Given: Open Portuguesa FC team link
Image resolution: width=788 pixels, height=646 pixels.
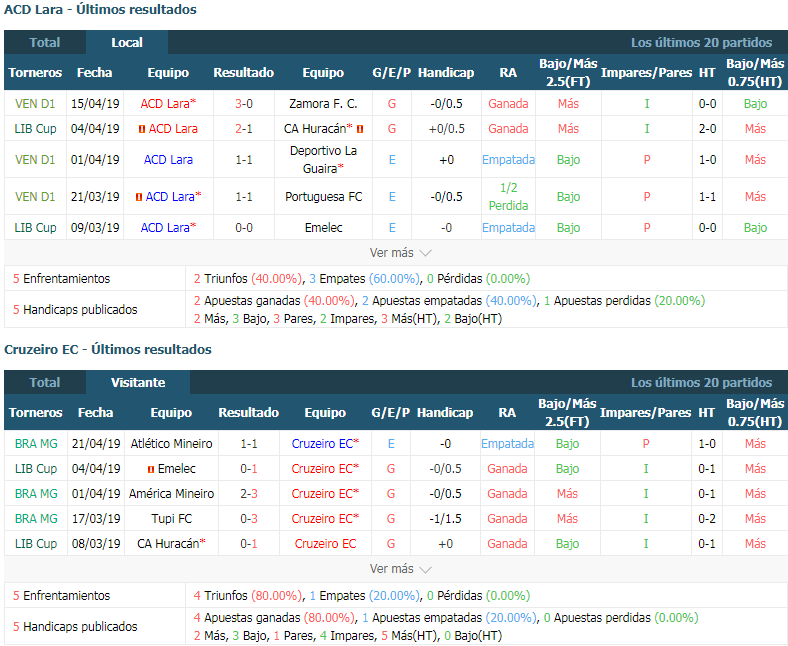Looking at the screenshot, I should pos(323,197).
